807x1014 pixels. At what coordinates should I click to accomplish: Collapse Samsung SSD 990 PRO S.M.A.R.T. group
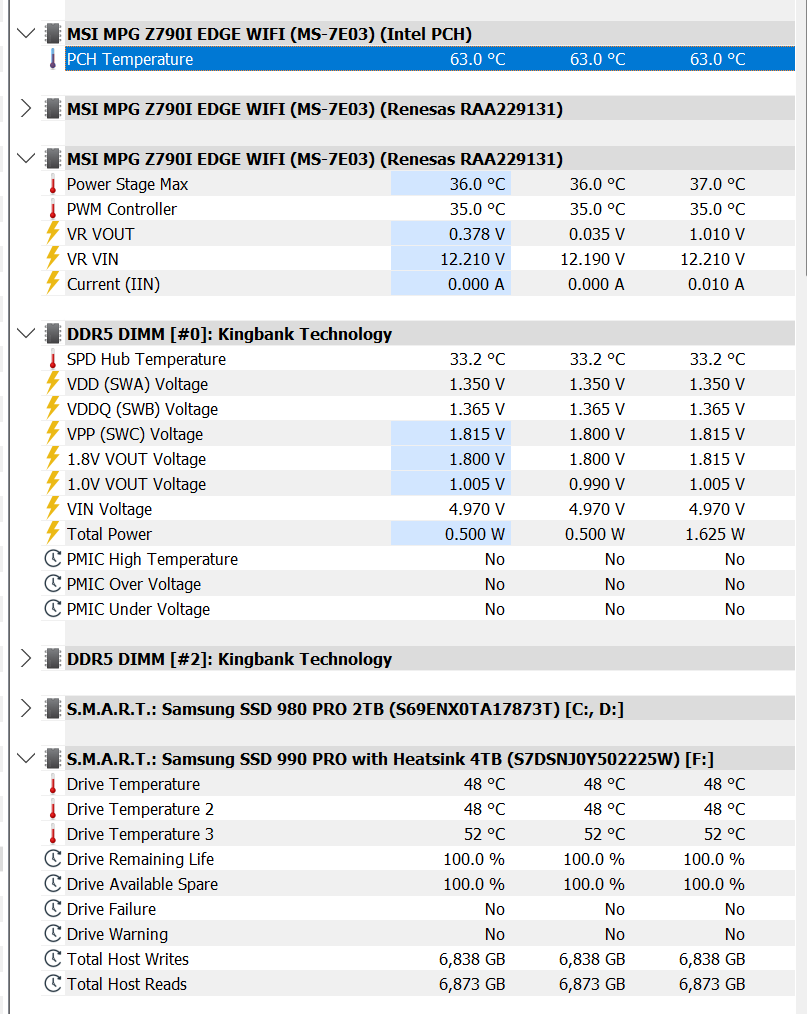click(x=26, y=759)
